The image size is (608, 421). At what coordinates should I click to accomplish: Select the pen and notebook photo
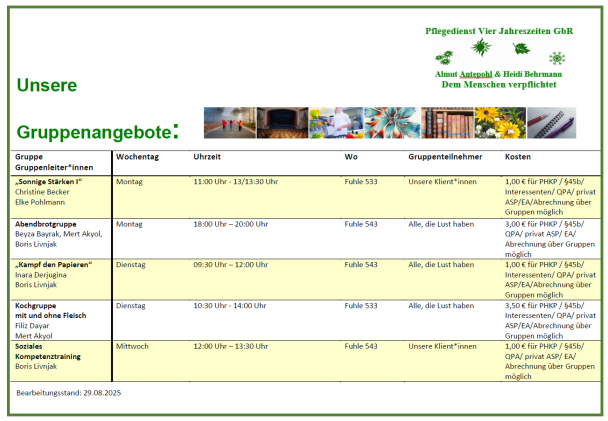click(x=550, y=123)
